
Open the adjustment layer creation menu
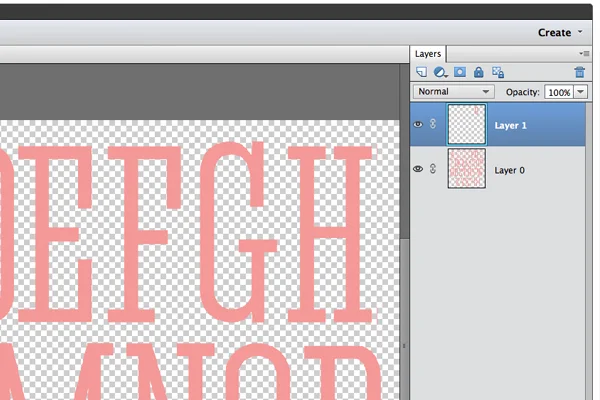pyautogui.click(x=440, y=72)
